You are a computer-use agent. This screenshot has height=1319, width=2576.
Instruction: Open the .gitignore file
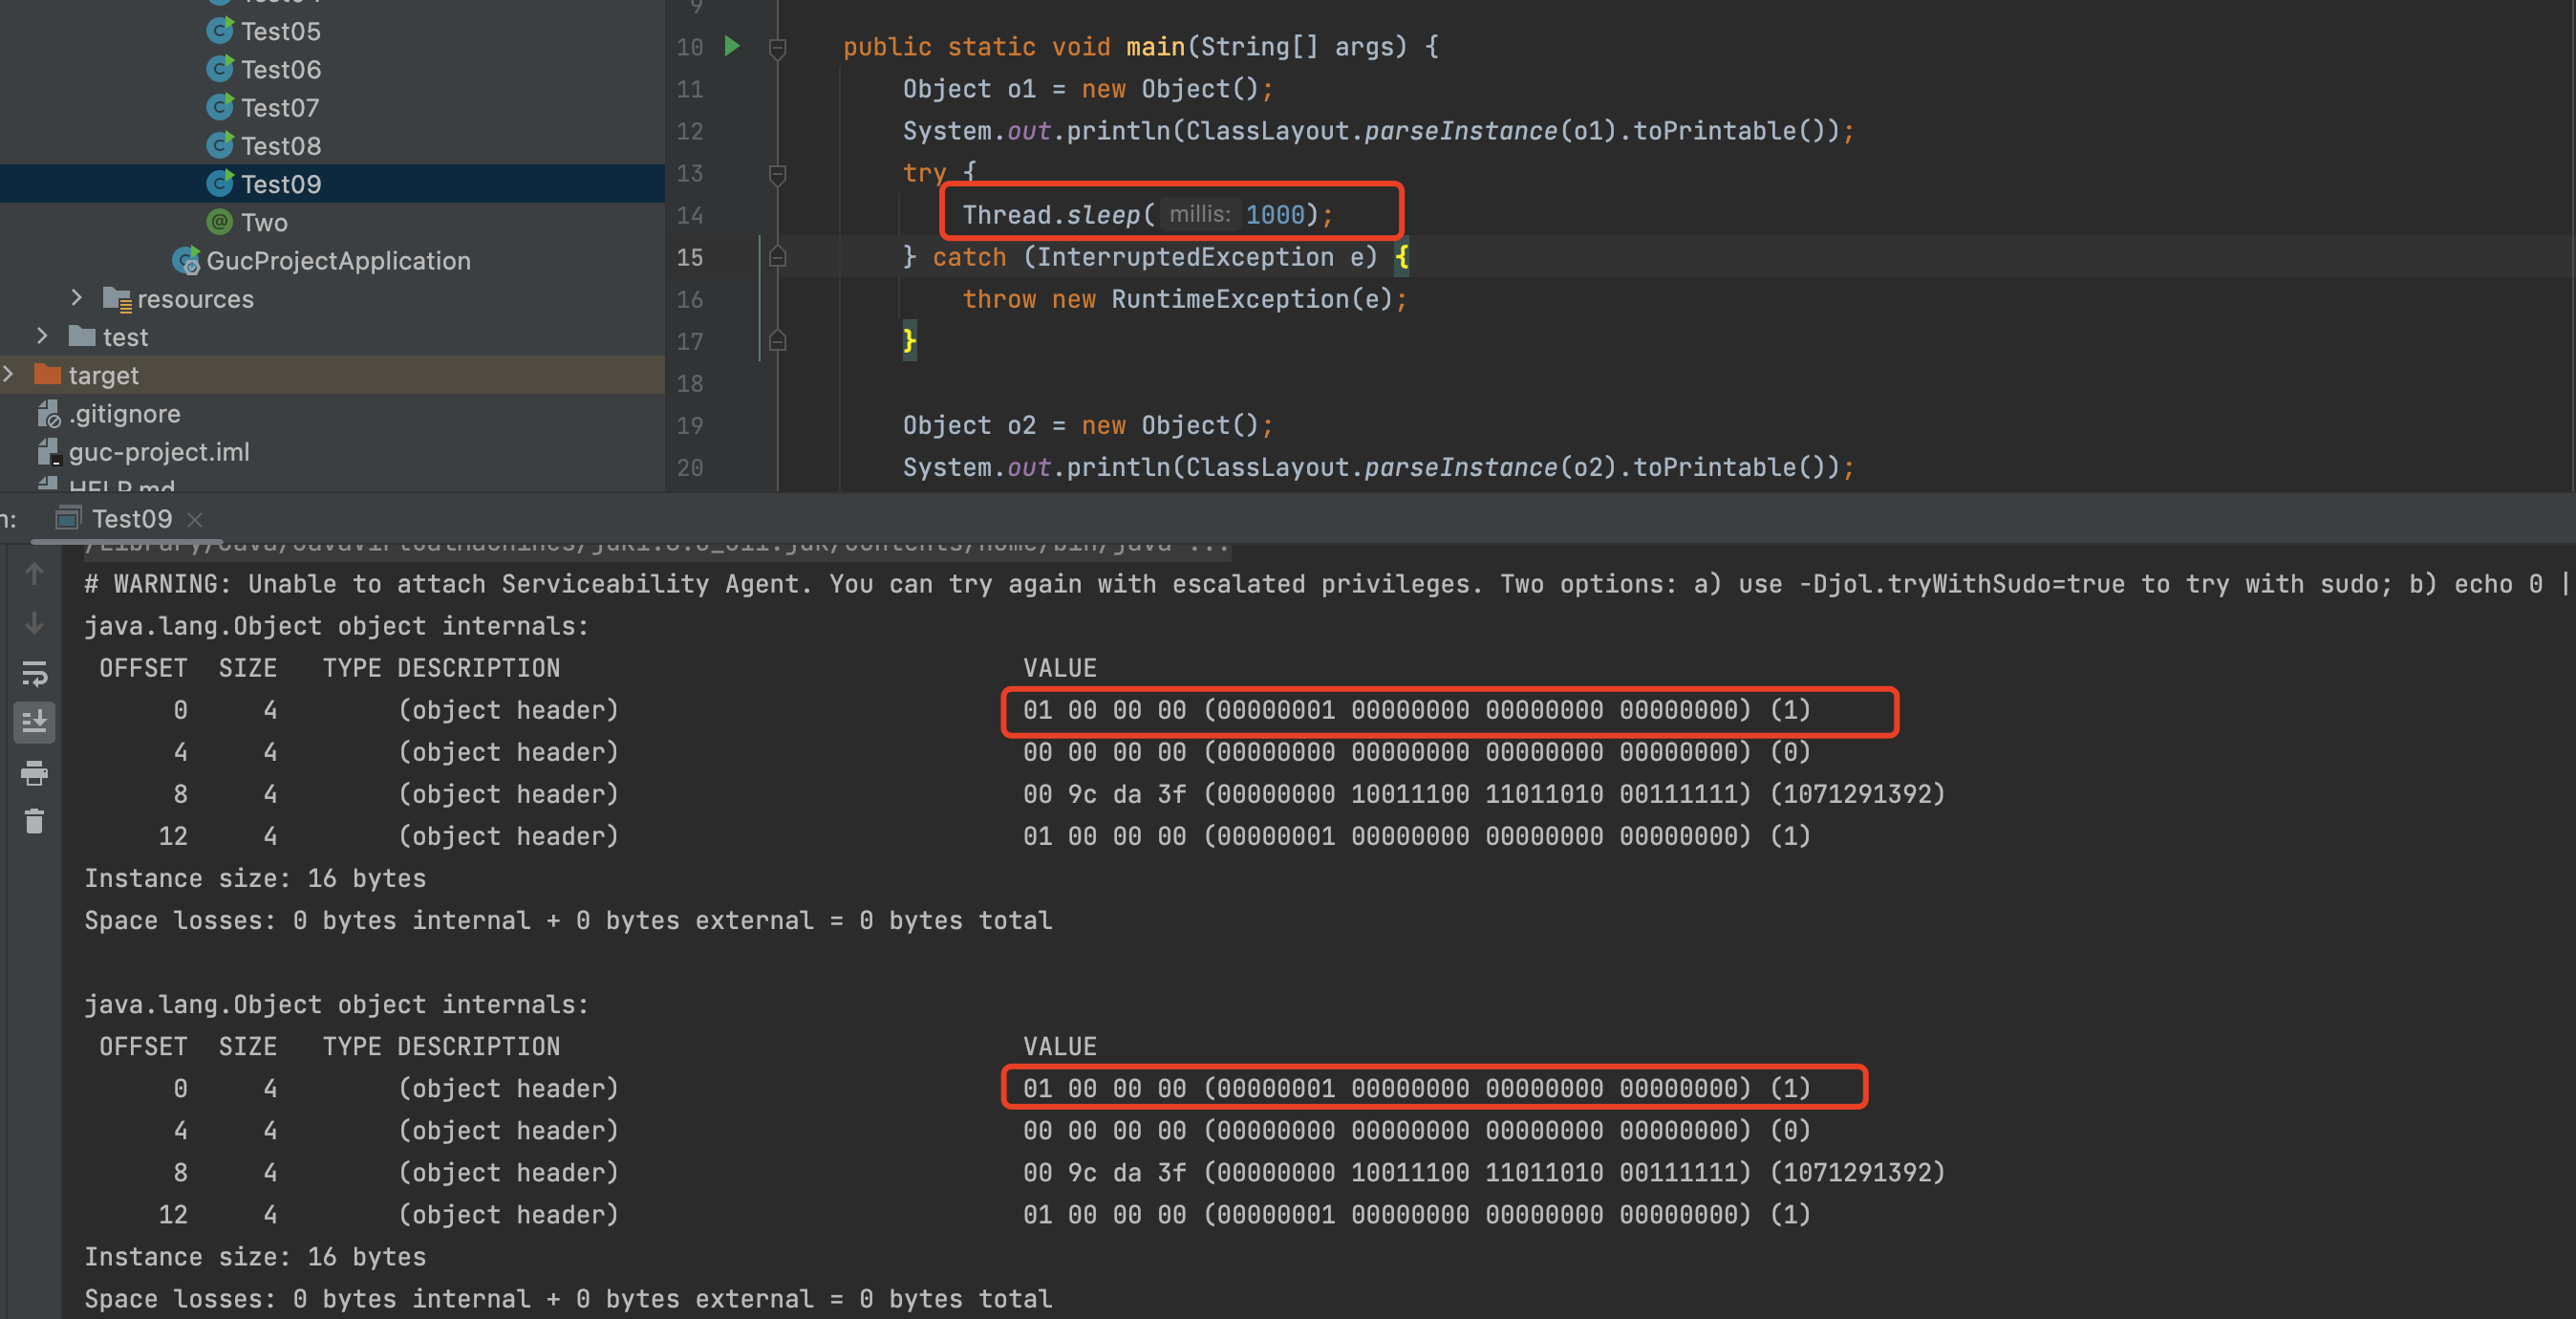(x=124, y=413)
